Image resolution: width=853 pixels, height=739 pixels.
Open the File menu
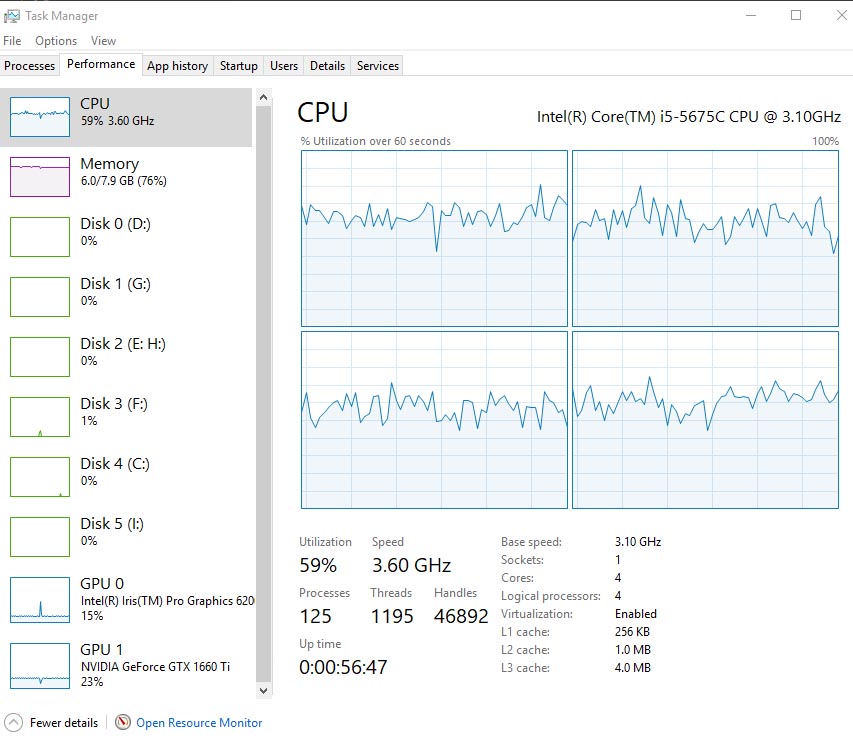click(12, 41)
